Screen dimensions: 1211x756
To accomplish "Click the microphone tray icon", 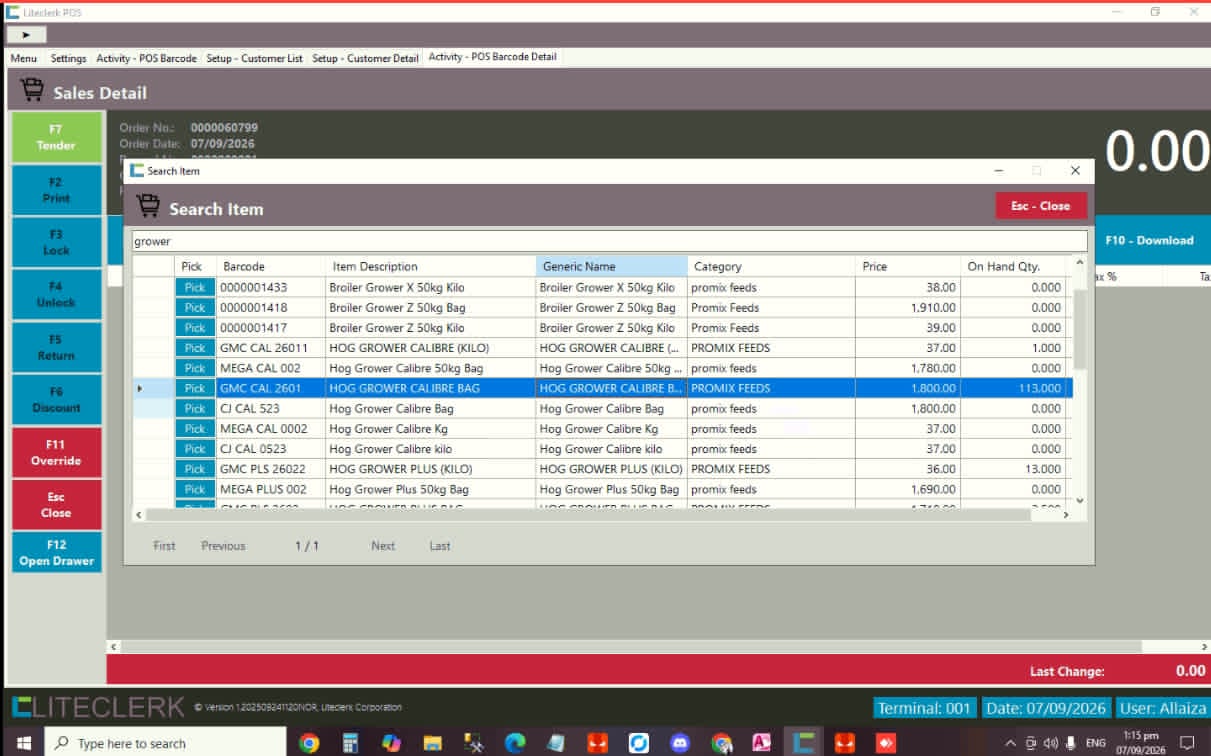I will pos(1071,743).
